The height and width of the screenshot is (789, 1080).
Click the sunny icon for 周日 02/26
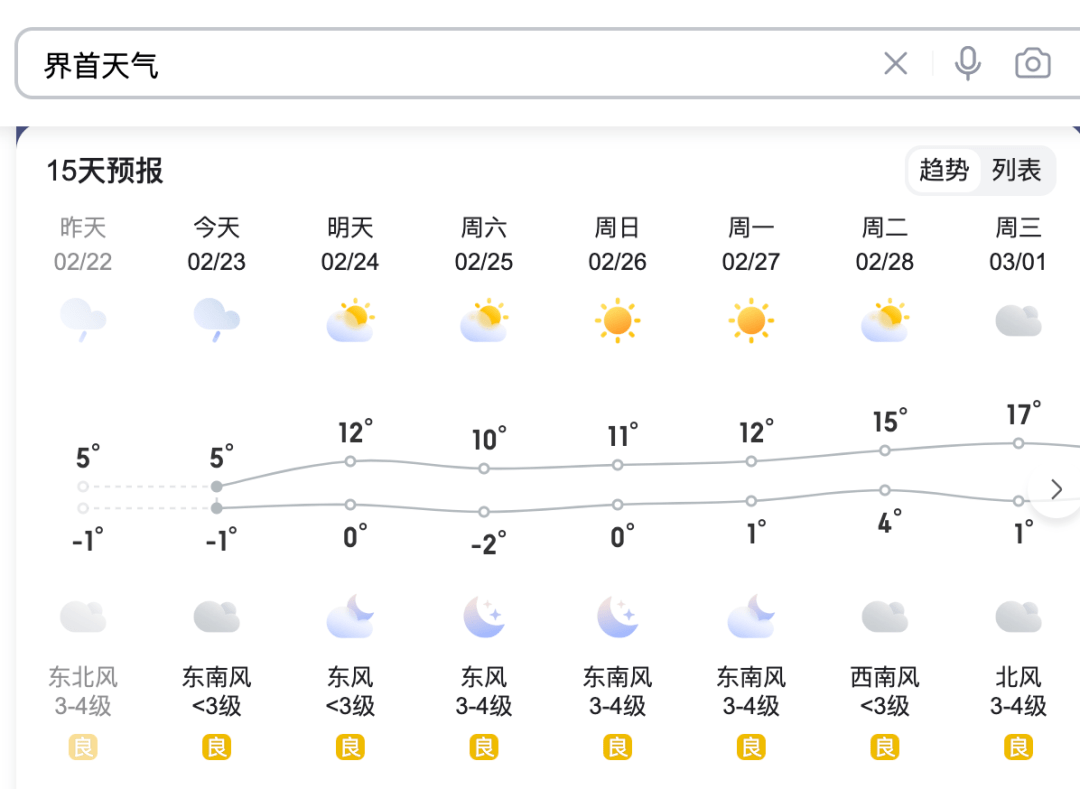[617, 320]
